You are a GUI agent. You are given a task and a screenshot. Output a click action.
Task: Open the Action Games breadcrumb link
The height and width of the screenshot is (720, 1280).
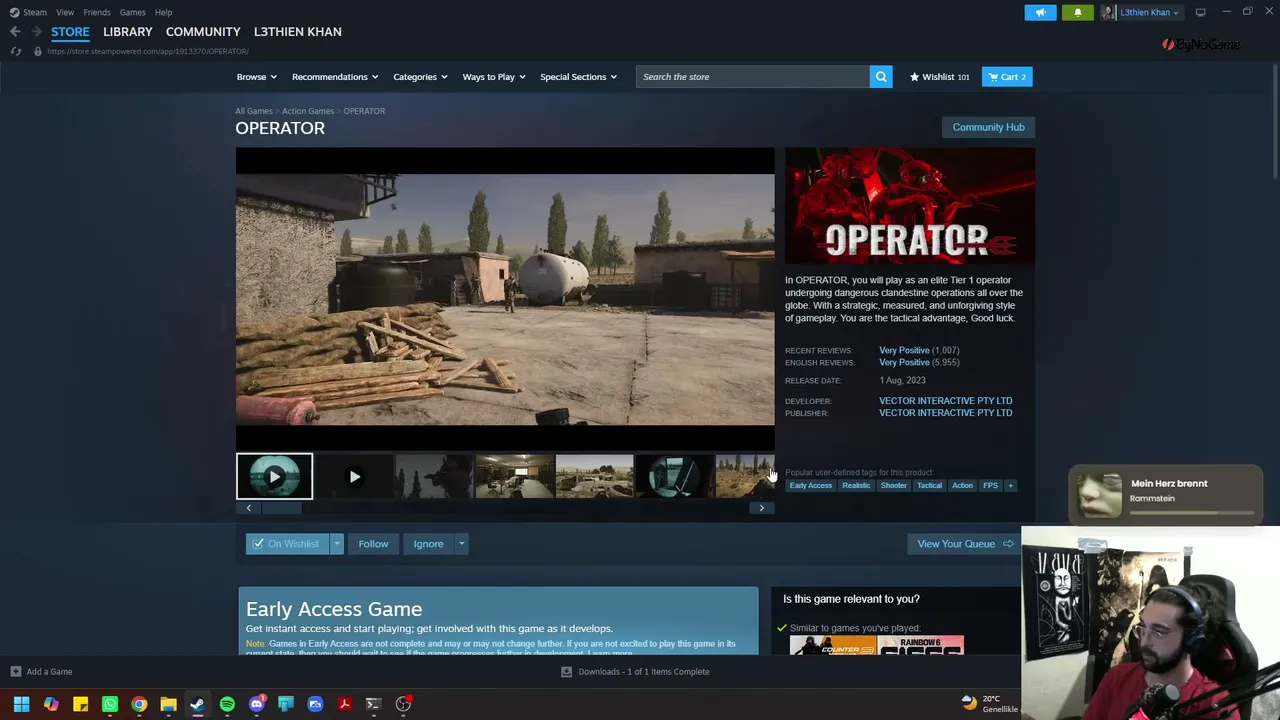pyautogui.click(x=308, y=111)
